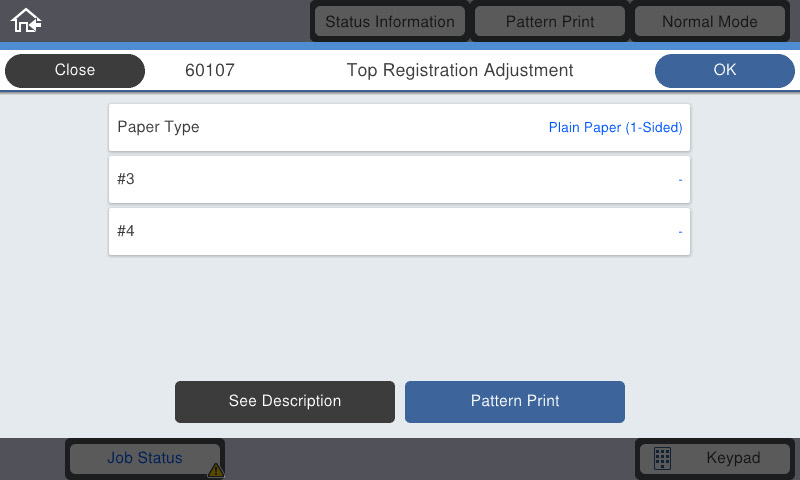Viewport: 800px width, 480px height.
Task: Confirm the settings with the OK button
Action: [724, 70]
